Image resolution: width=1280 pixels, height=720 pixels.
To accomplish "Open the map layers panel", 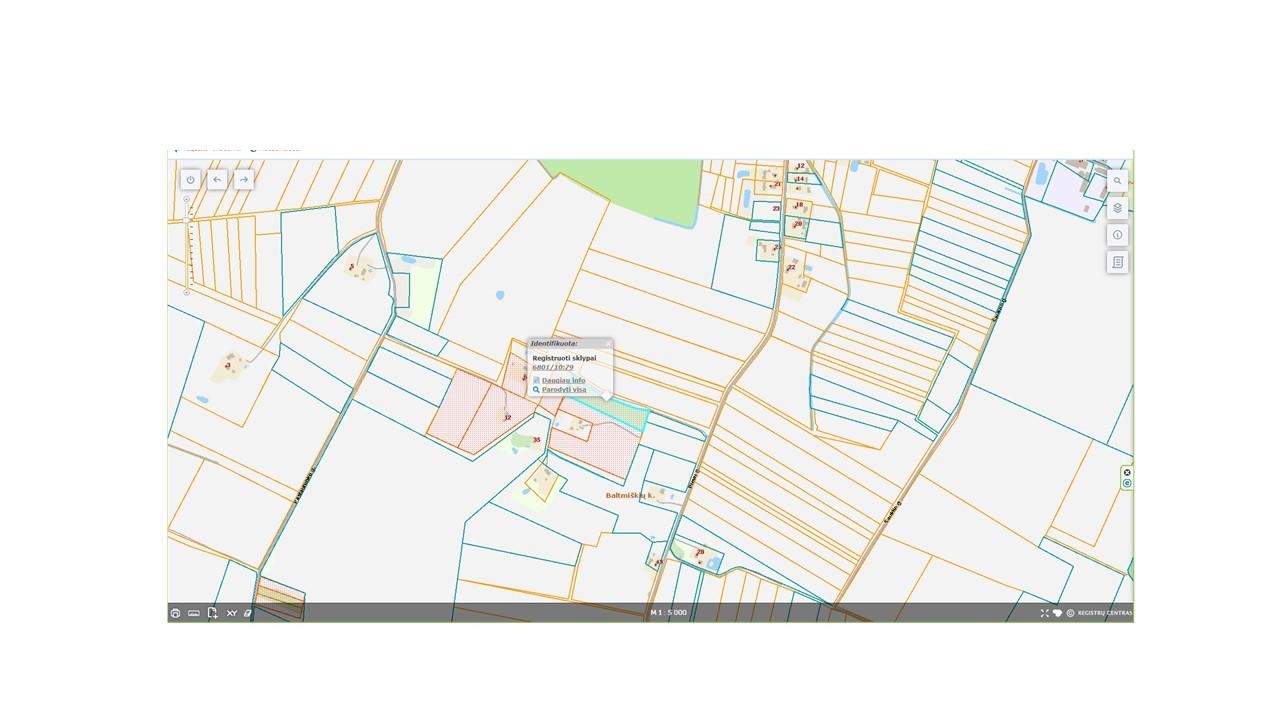I will [x=1117, y=208].
